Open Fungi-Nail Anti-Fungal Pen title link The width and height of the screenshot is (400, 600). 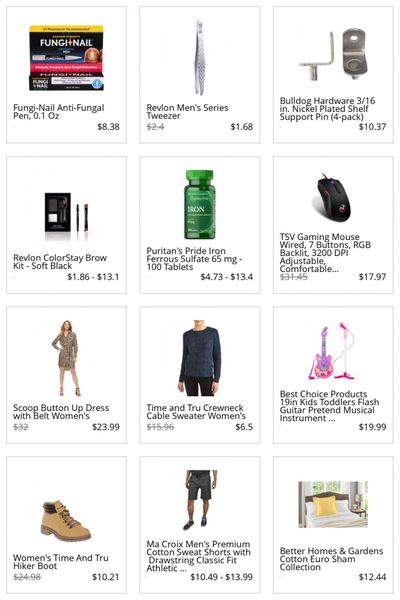[59, 112]
